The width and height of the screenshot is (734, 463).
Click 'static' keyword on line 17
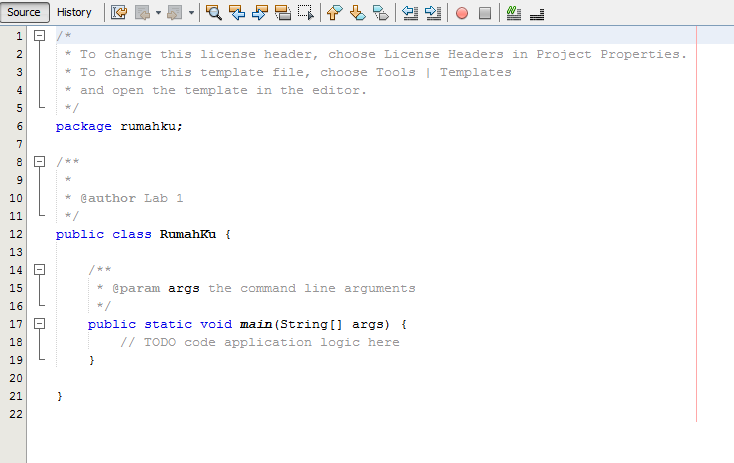[x=168, y=324]
